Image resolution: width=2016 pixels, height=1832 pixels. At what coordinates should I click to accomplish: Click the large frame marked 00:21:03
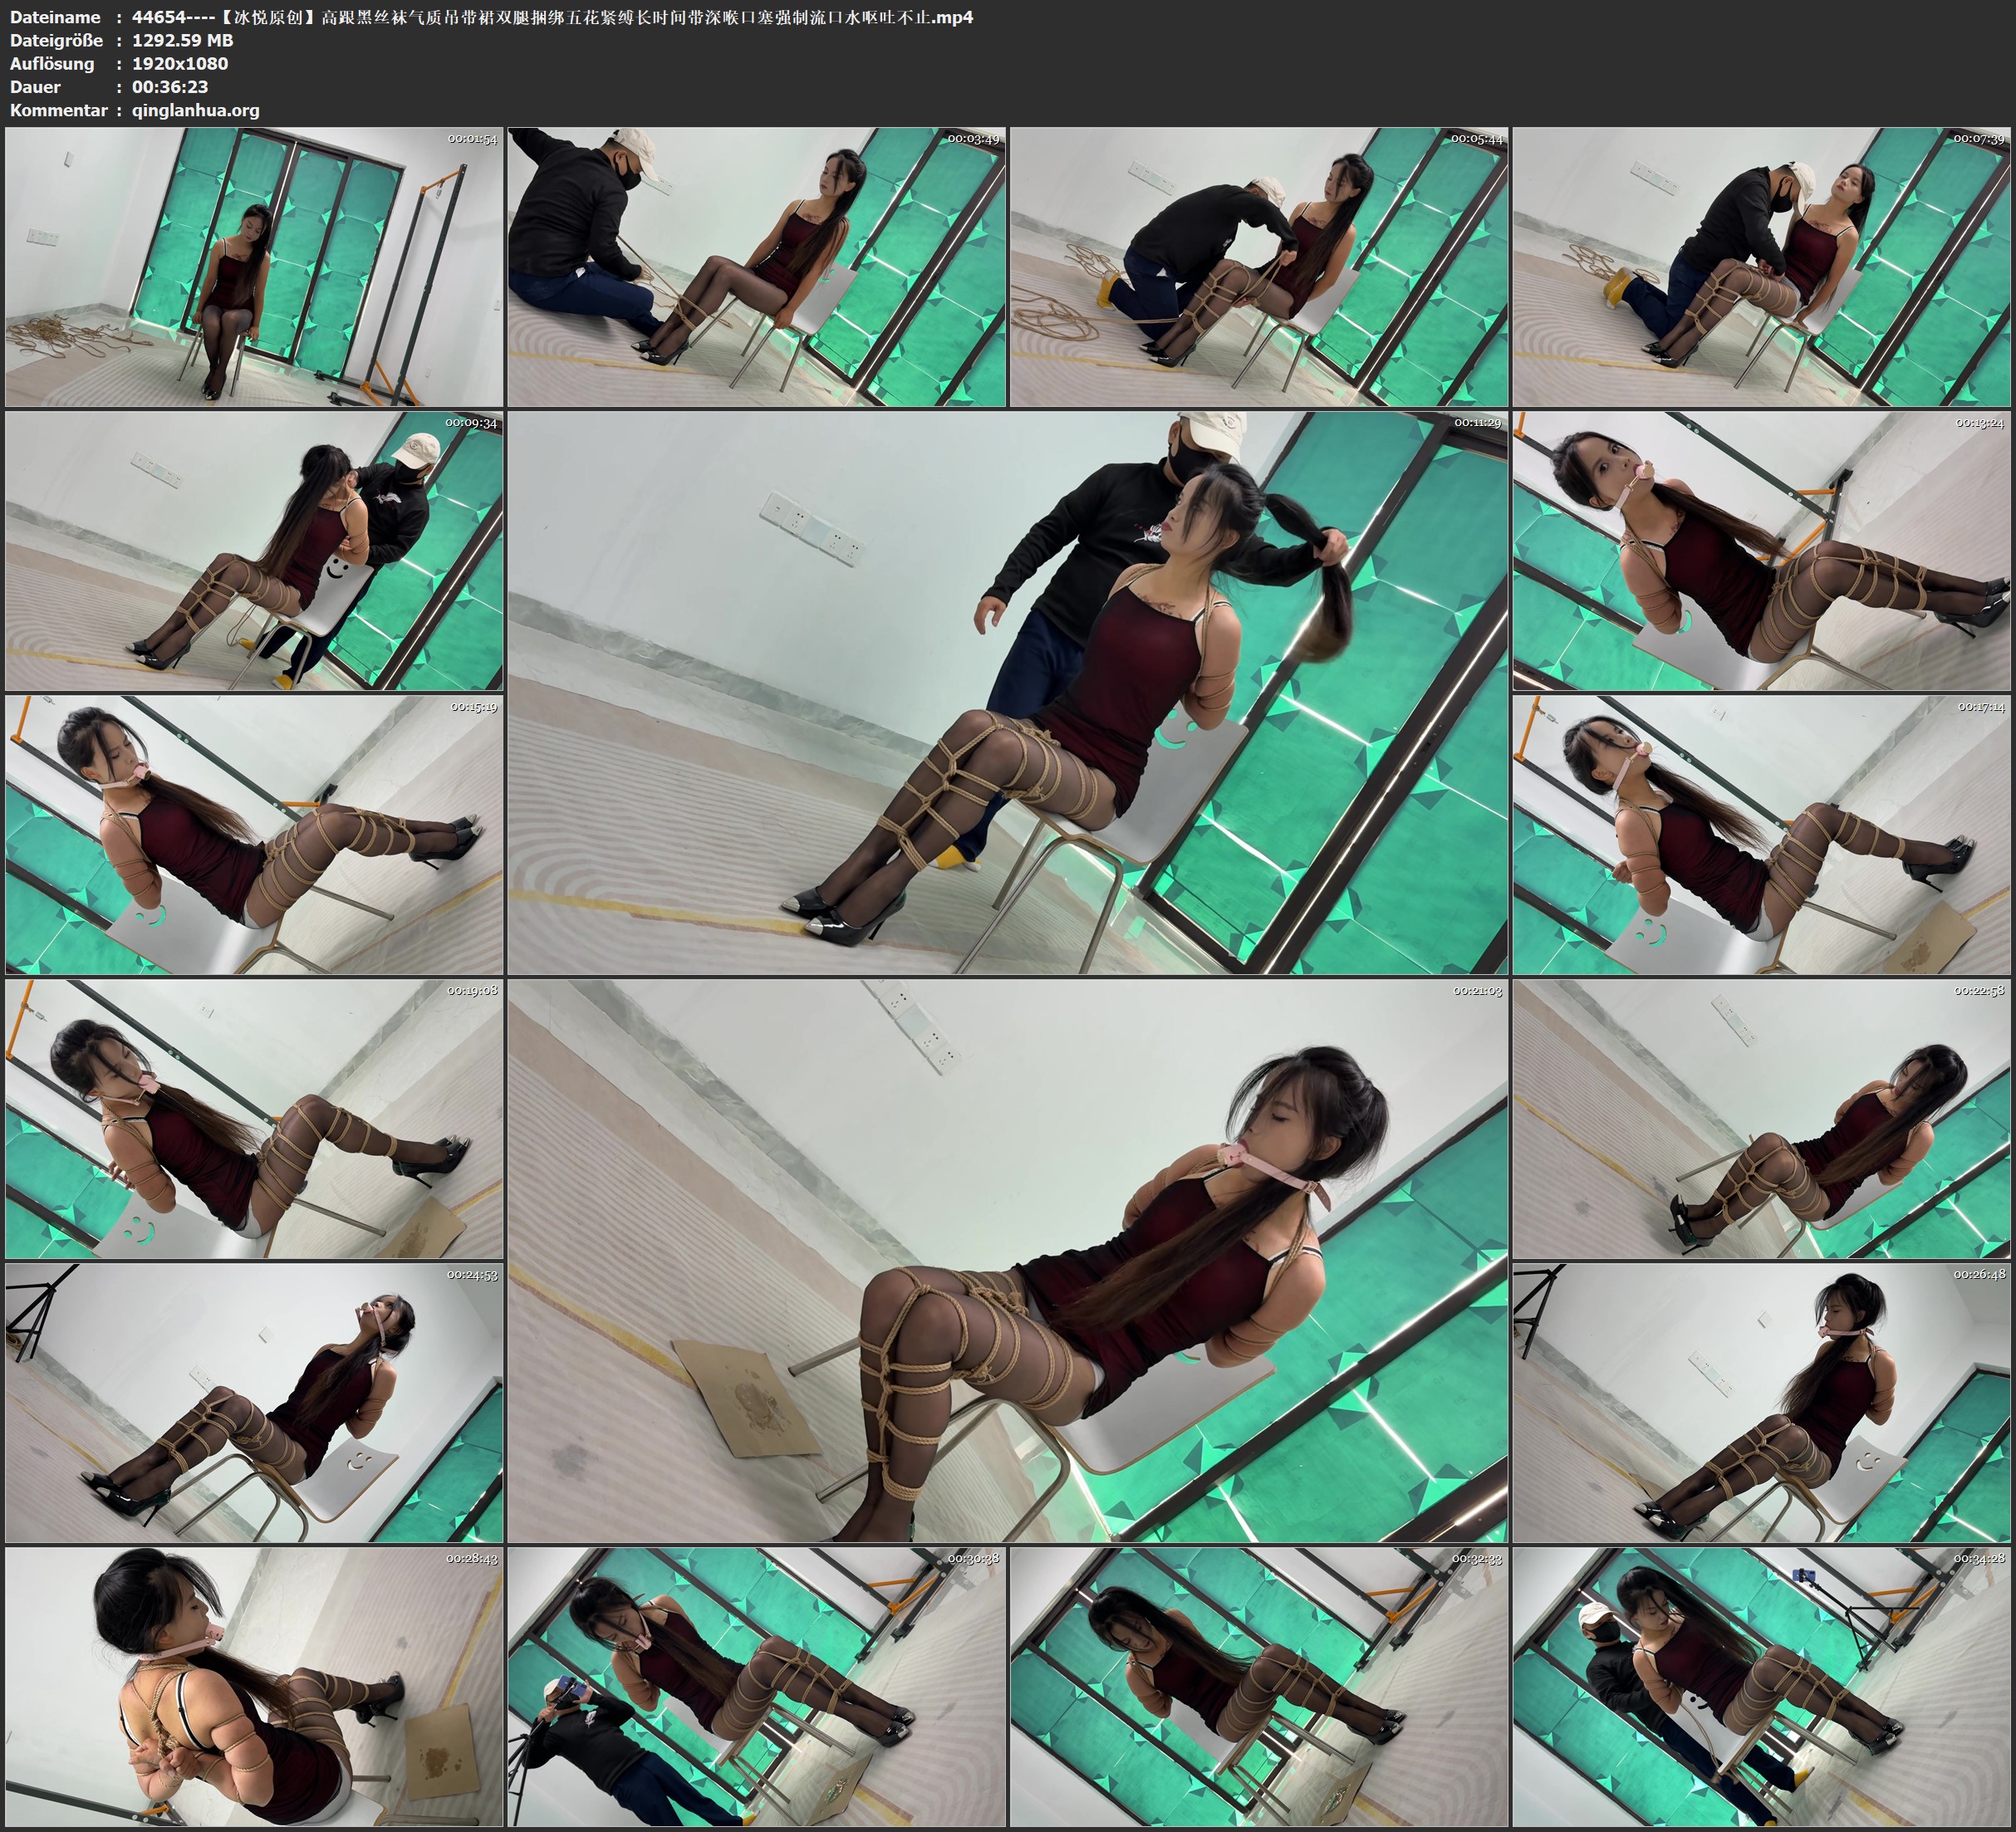(1008, 1261)
